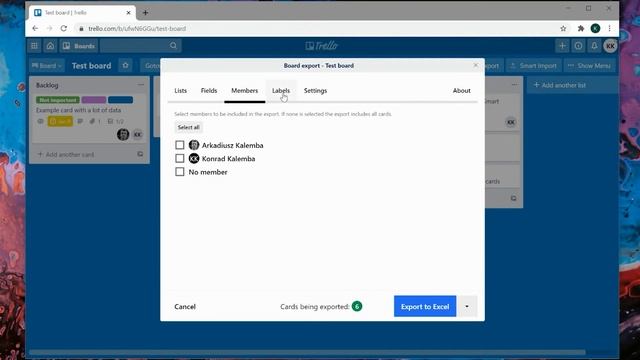Tick the No member checkbox
640x360 pixels.
pos(180,172)
